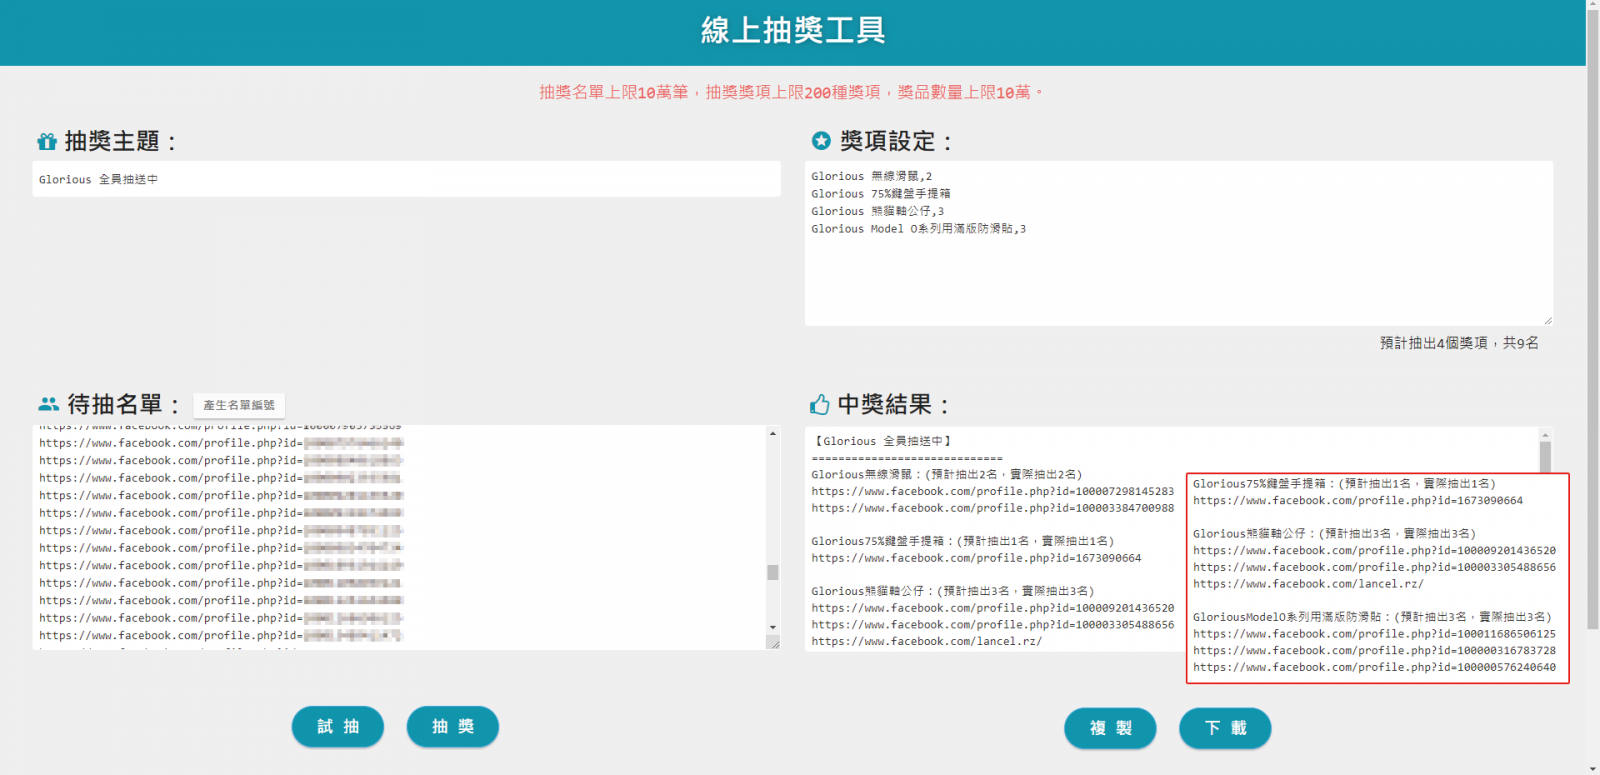1600x775 pixels.
Task: Start the lottery with the 抽獎 button
Action: (453, 727)
